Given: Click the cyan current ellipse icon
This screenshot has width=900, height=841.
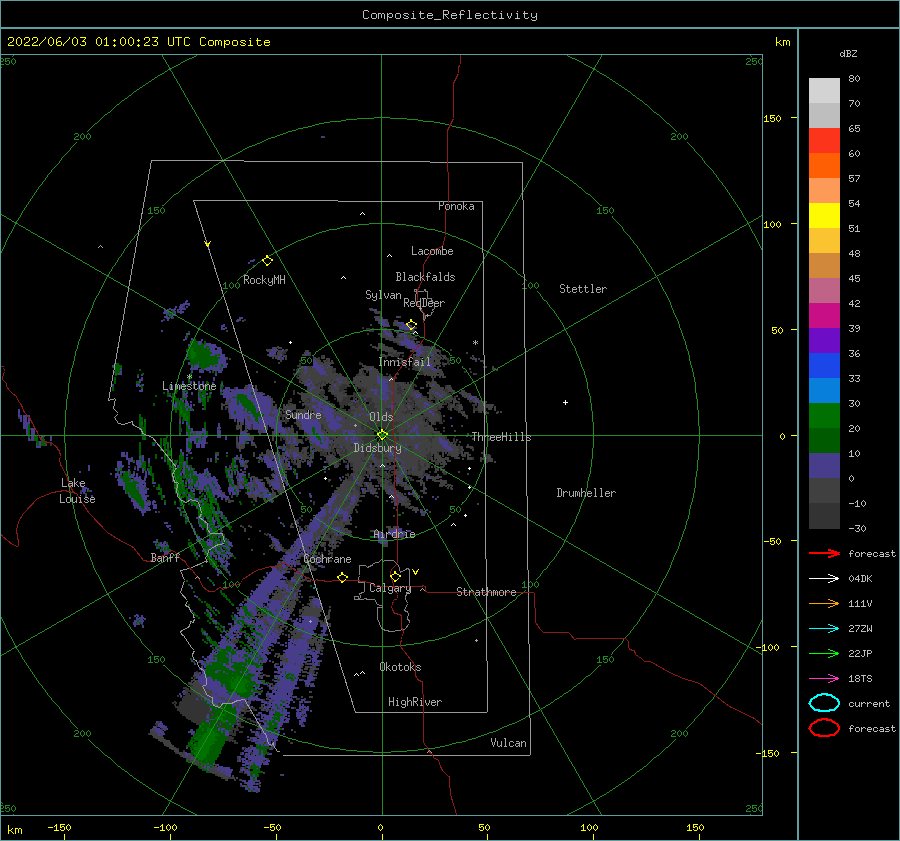Looking at the screenshot, I should (824, 703).
